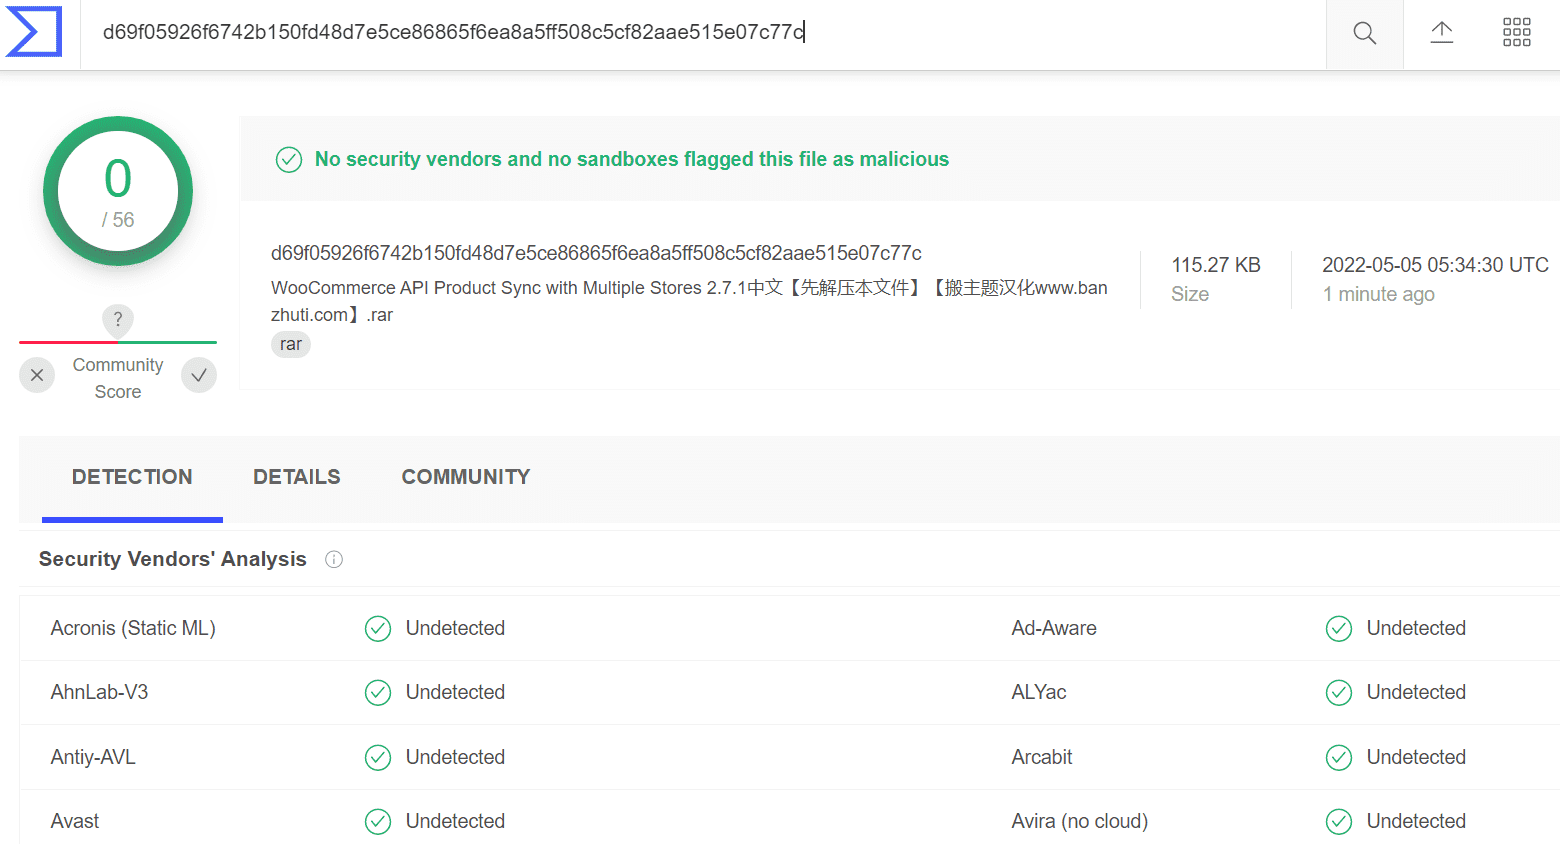Click Antiy-AVL undetected check icon
The width and height of the screenshot is (1560, 844).
click(378, 758)
